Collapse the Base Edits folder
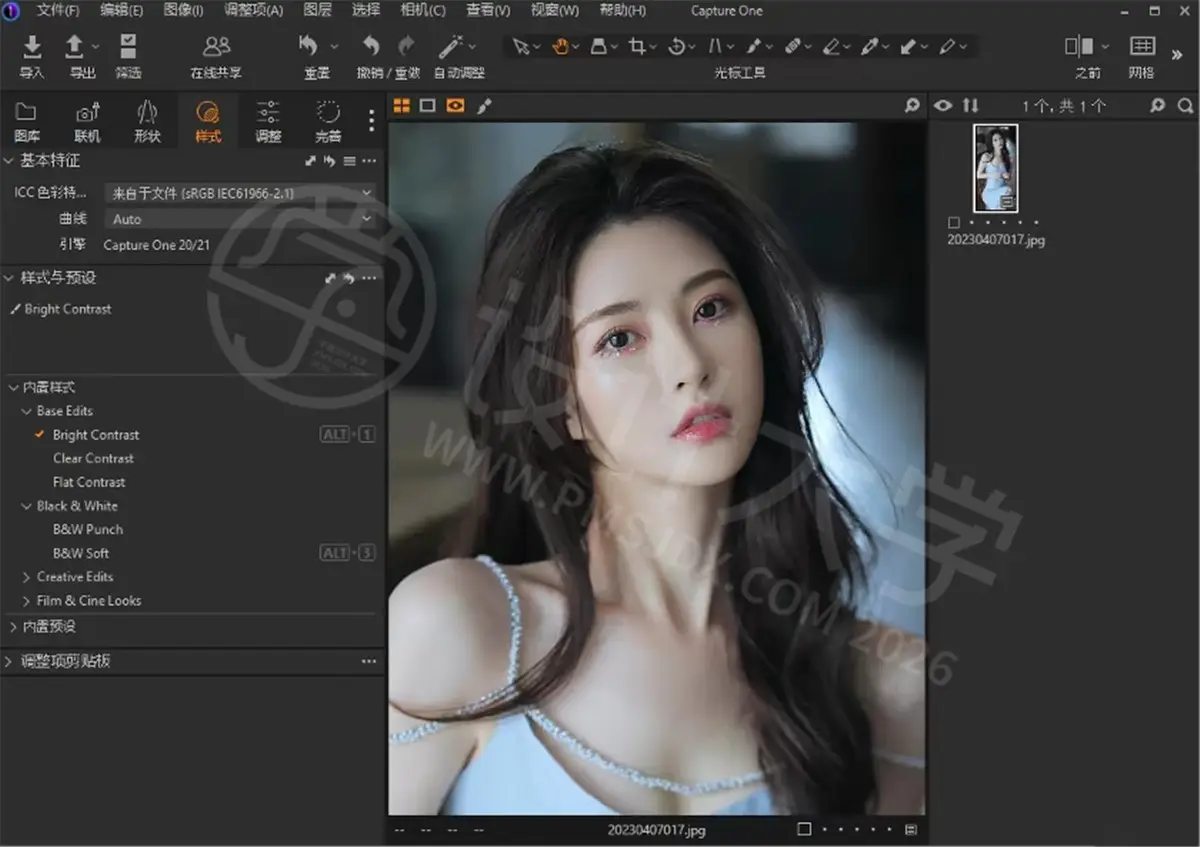 (27, 411)
